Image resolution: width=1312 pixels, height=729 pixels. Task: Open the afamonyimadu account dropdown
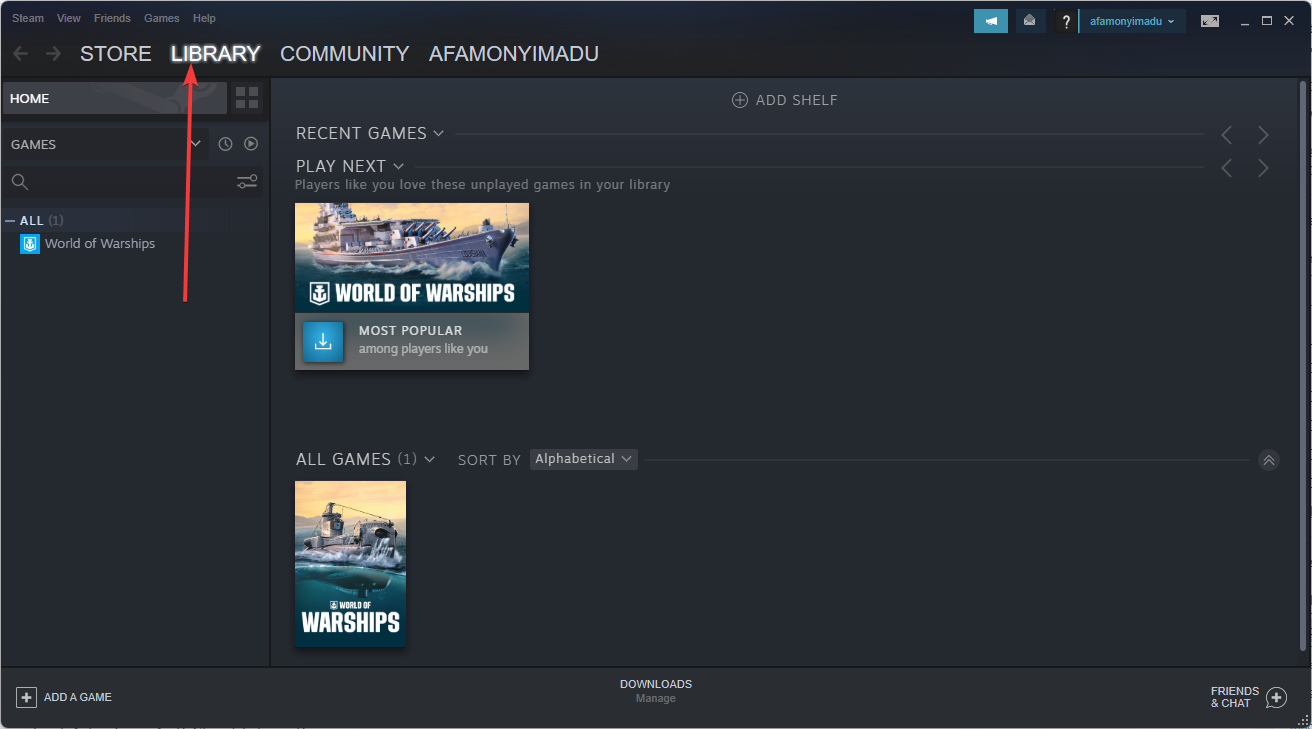[1132, 21]
